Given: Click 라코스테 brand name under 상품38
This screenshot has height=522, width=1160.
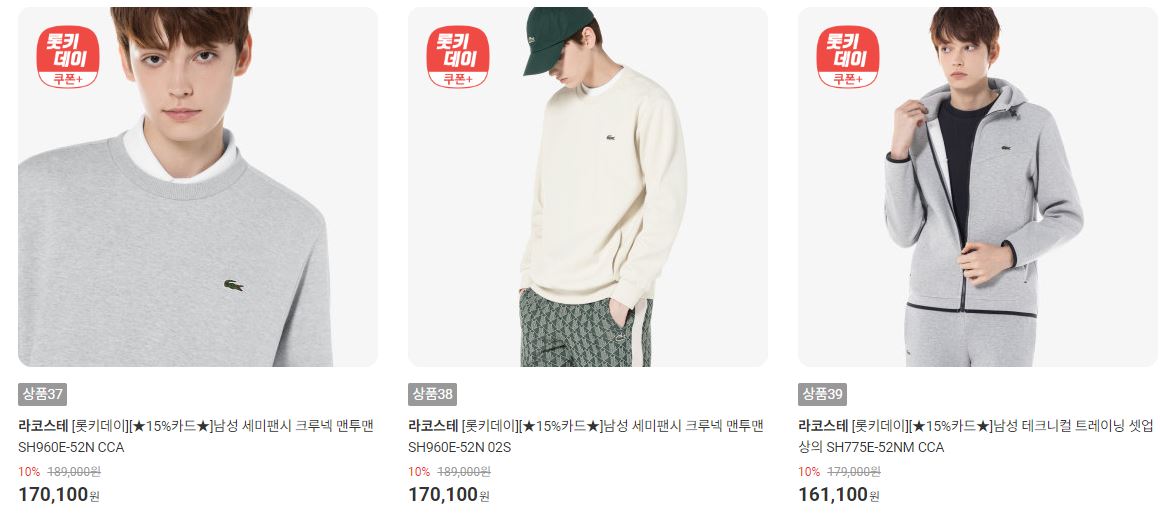Looking at the screenshot, I should [x=434, y=426].
